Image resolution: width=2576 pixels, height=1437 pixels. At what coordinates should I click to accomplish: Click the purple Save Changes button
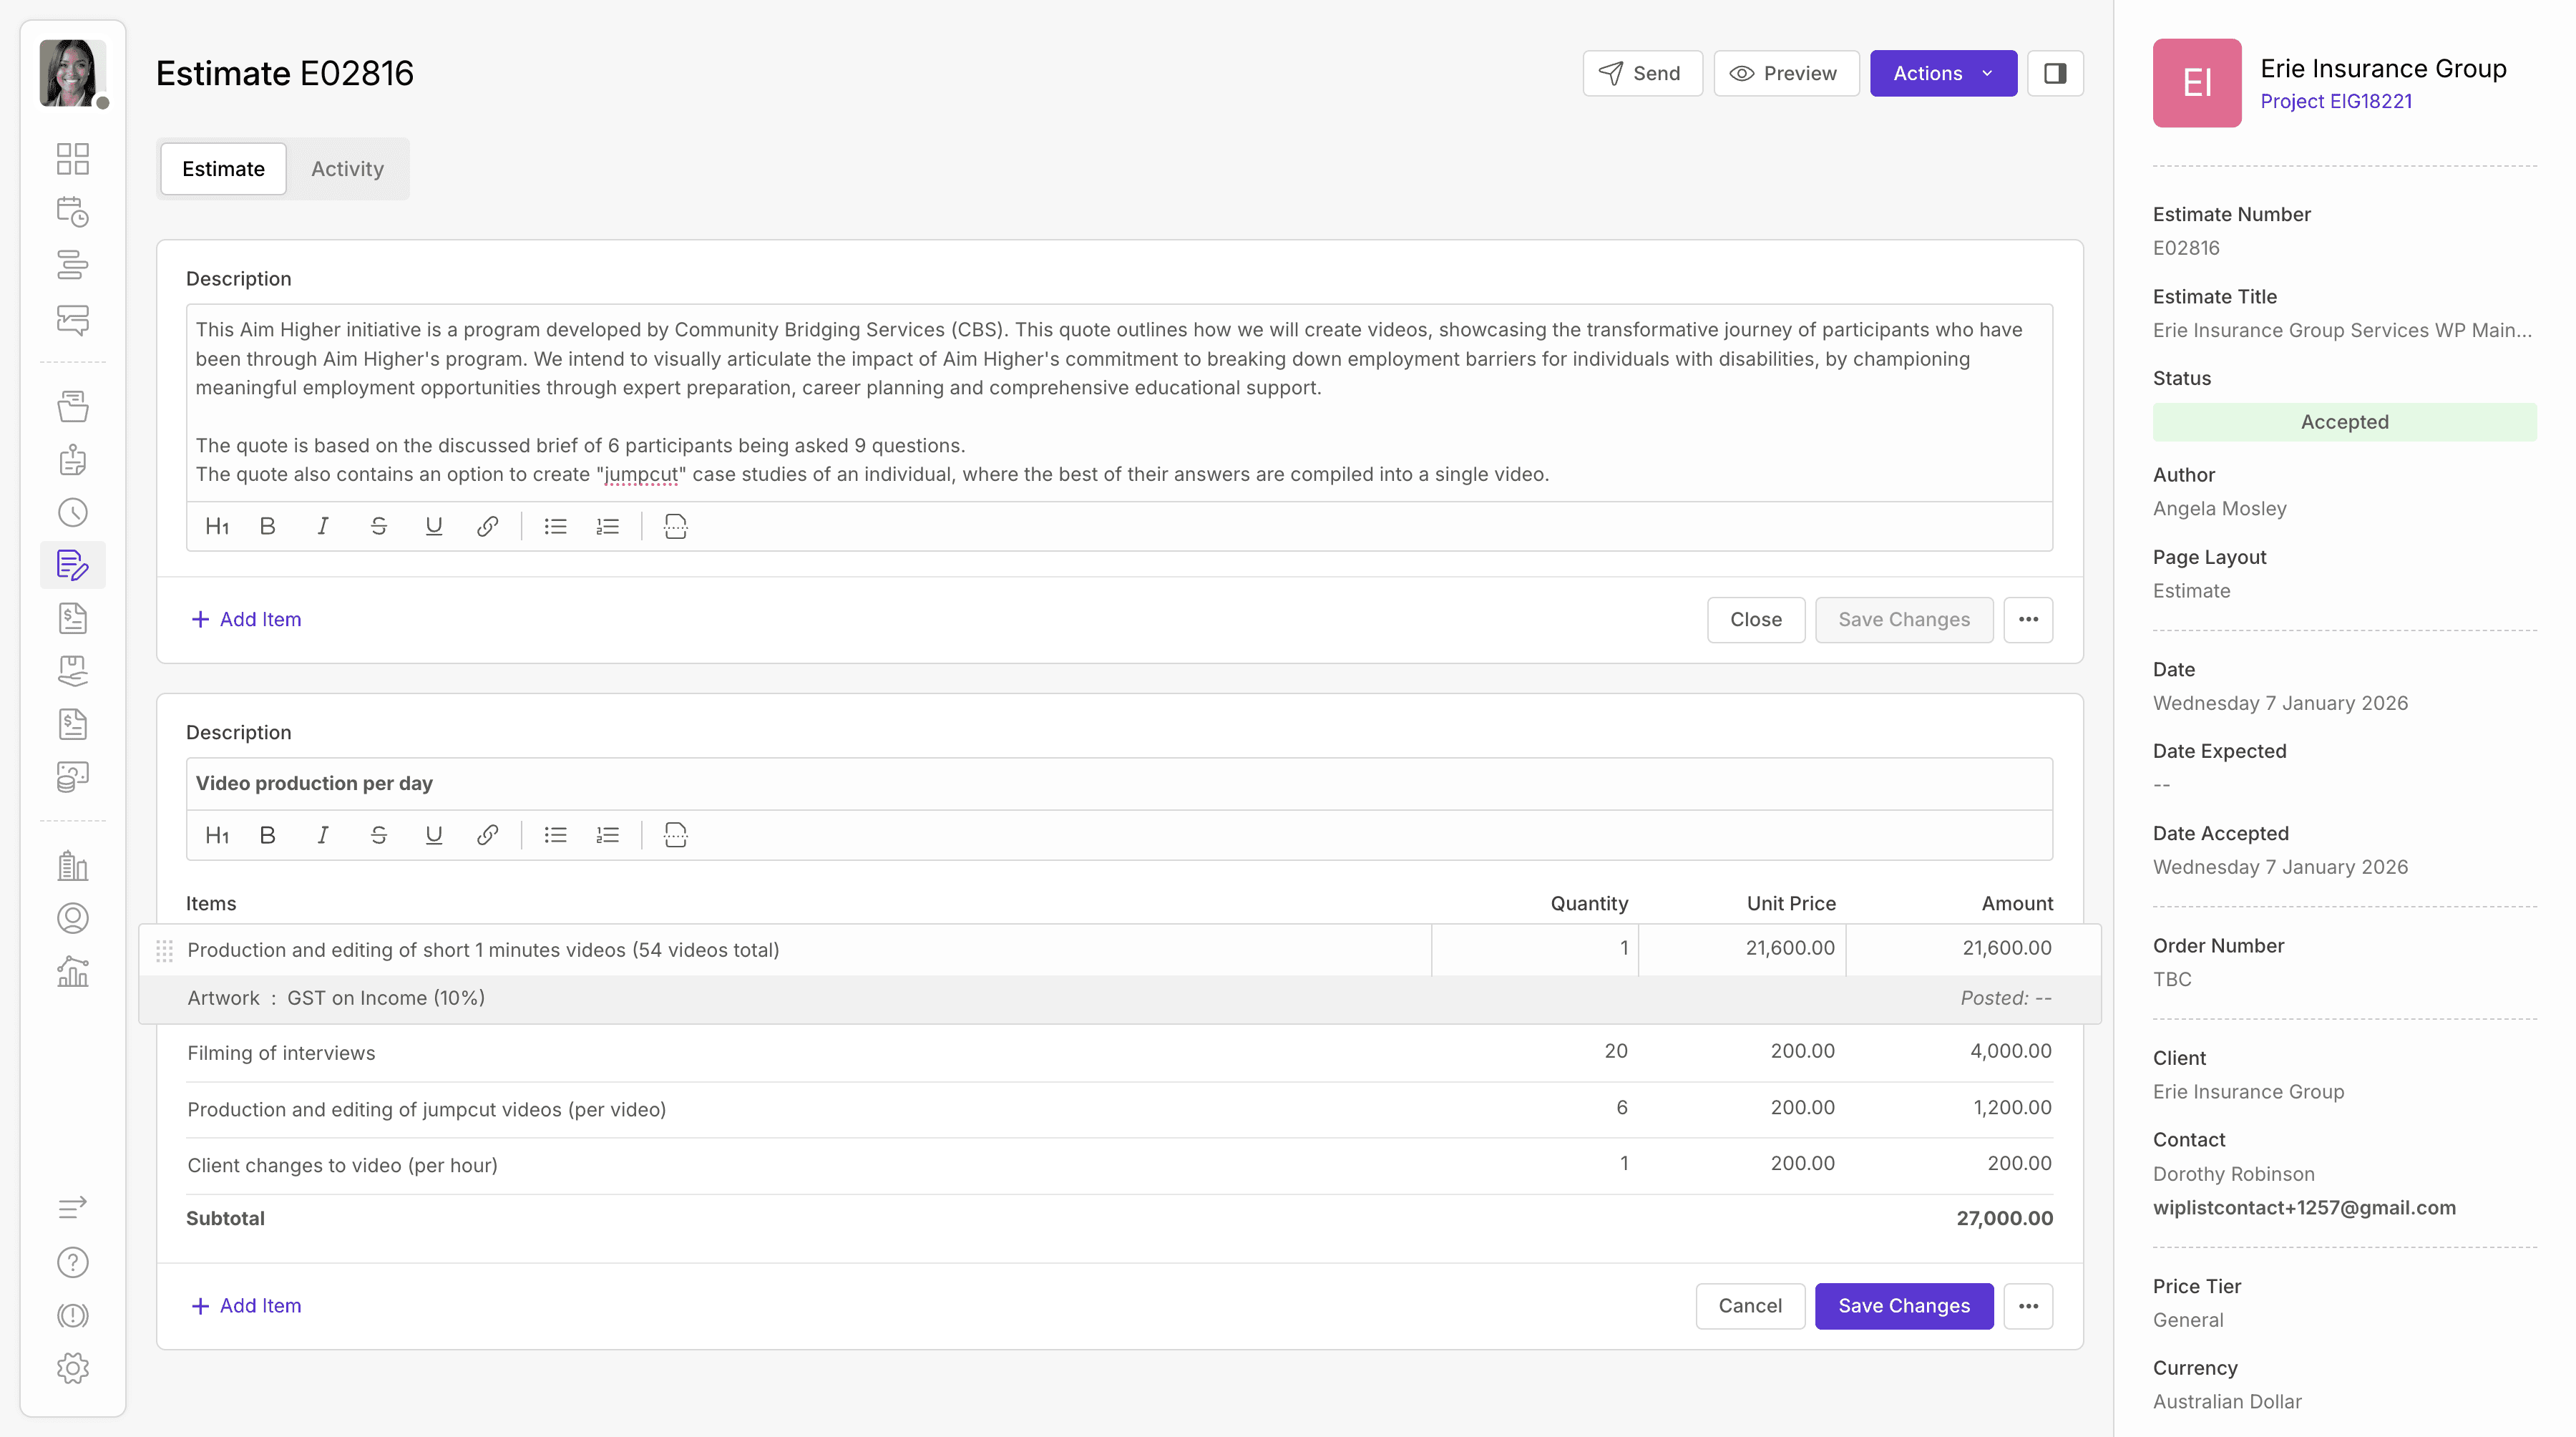[1903, 1306]
